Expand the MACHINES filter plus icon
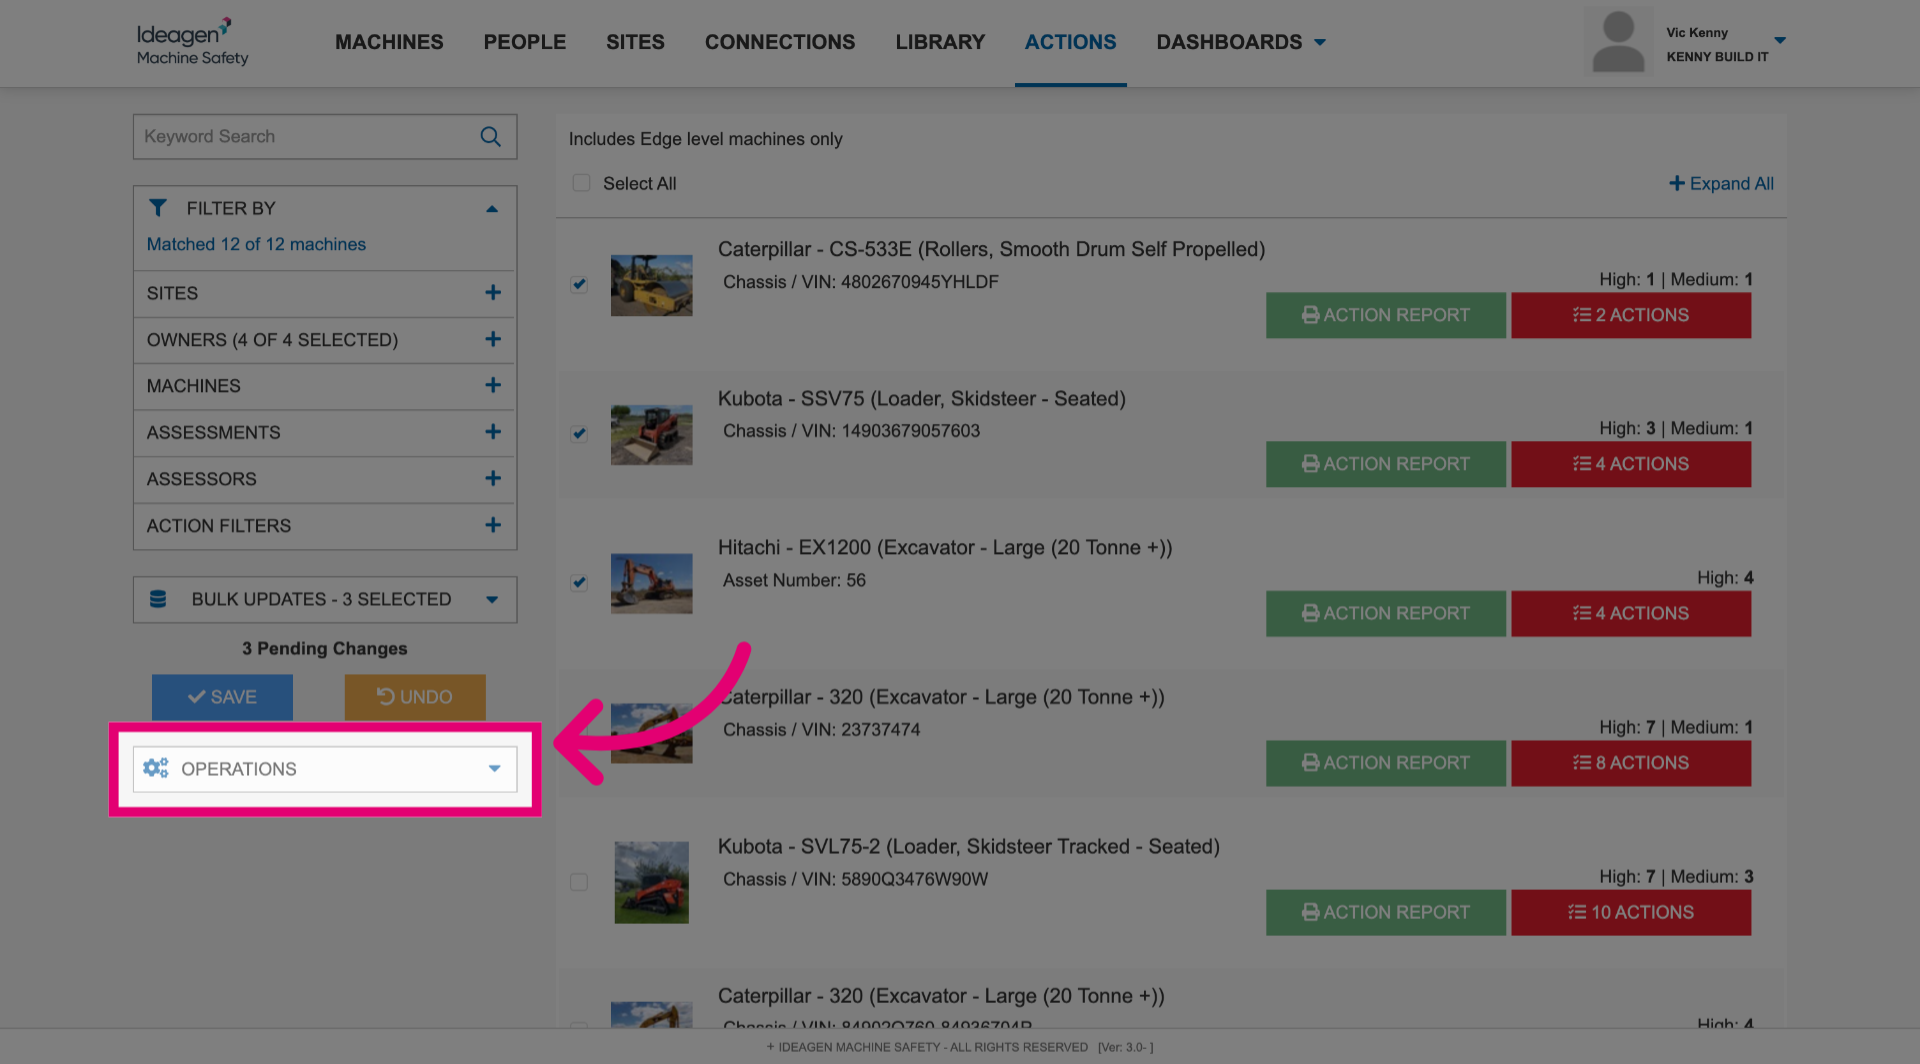Screen dimensions: 1920x1064 493,385
